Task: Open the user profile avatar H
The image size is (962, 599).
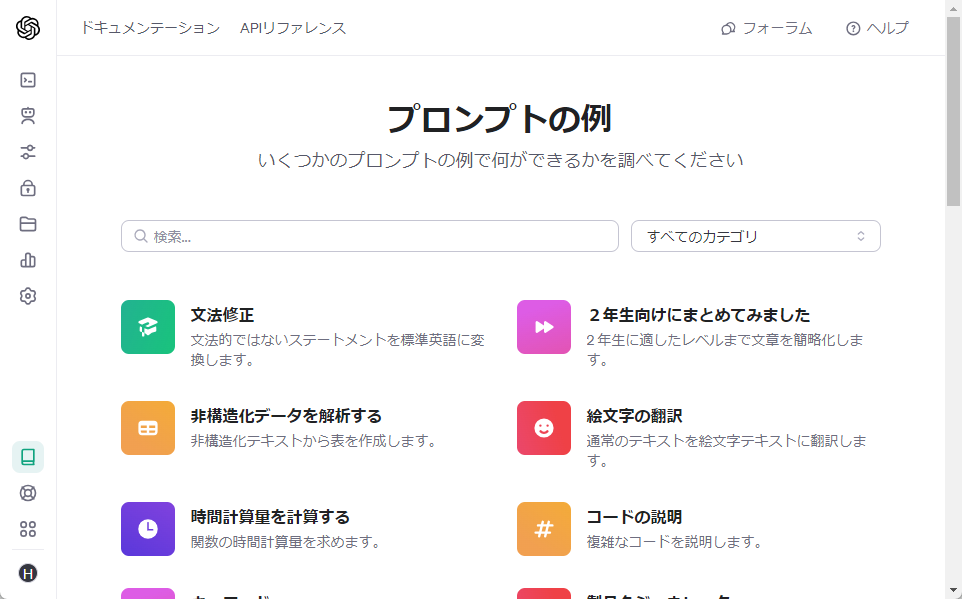Action: click(28, 573)
